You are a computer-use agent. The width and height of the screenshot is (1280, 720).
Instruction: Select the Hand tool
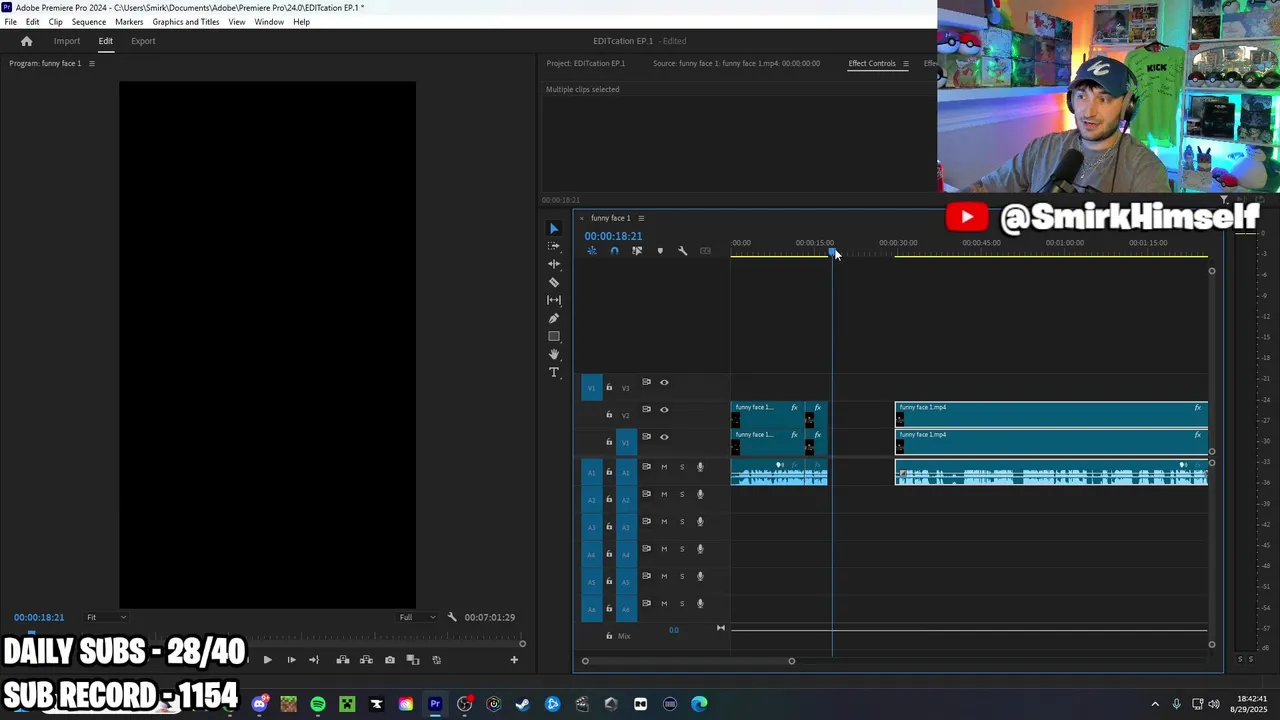pyautogui.click(x=554, y=354)
